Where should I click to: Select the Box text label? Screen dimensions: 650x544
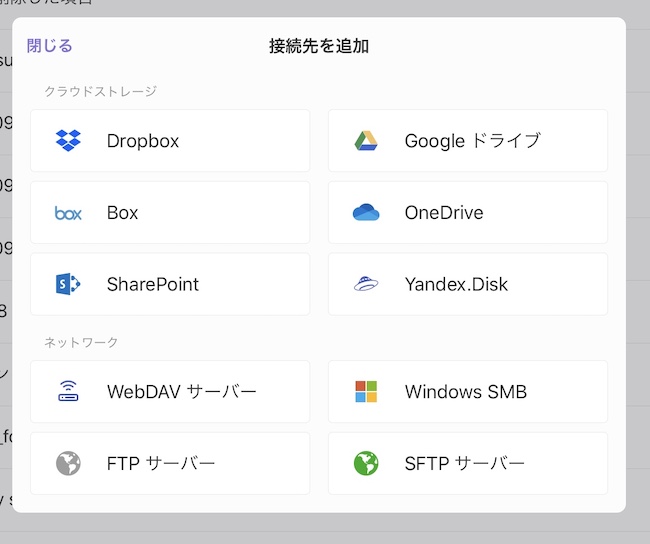(x=122, y=213)
